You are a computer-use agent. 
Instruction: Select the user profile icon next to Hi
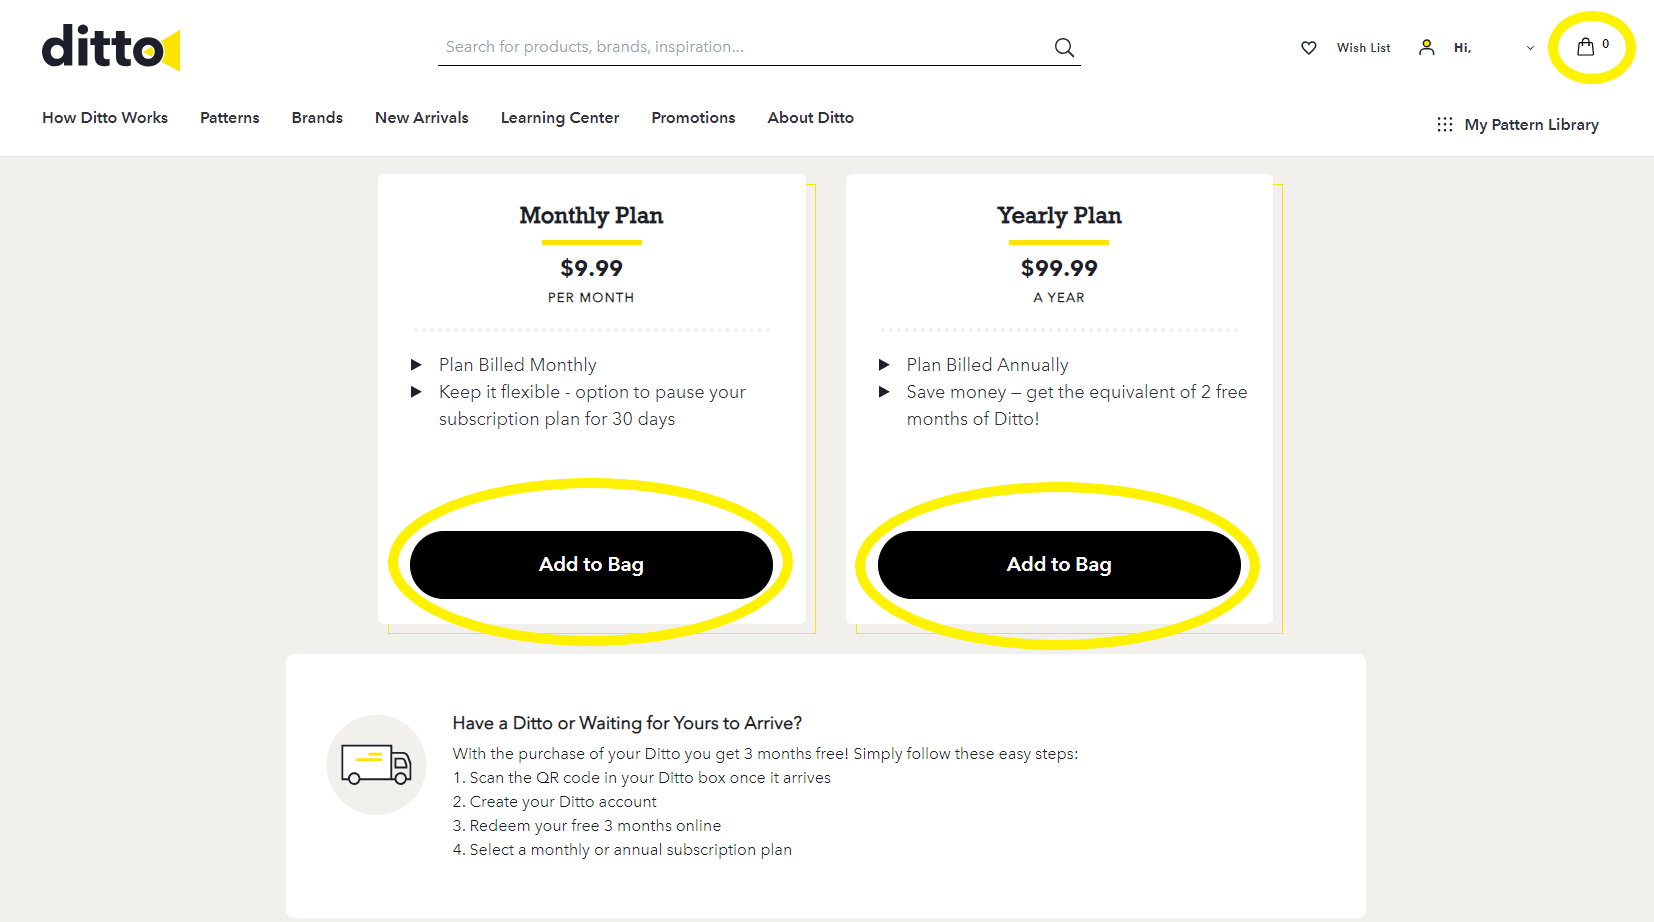tap(1426, 47)
